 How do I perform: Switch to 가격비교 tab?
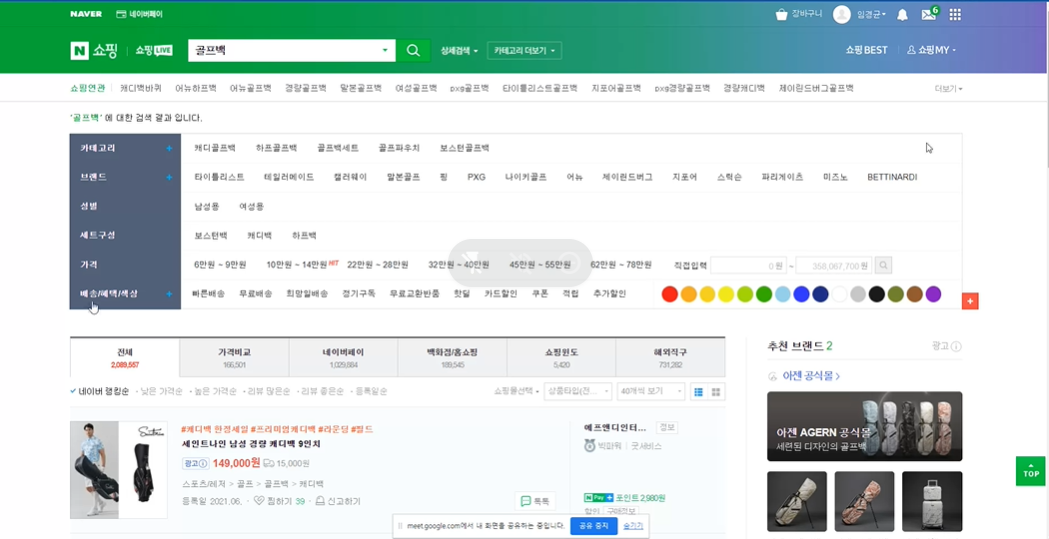(x=234, y=358)
